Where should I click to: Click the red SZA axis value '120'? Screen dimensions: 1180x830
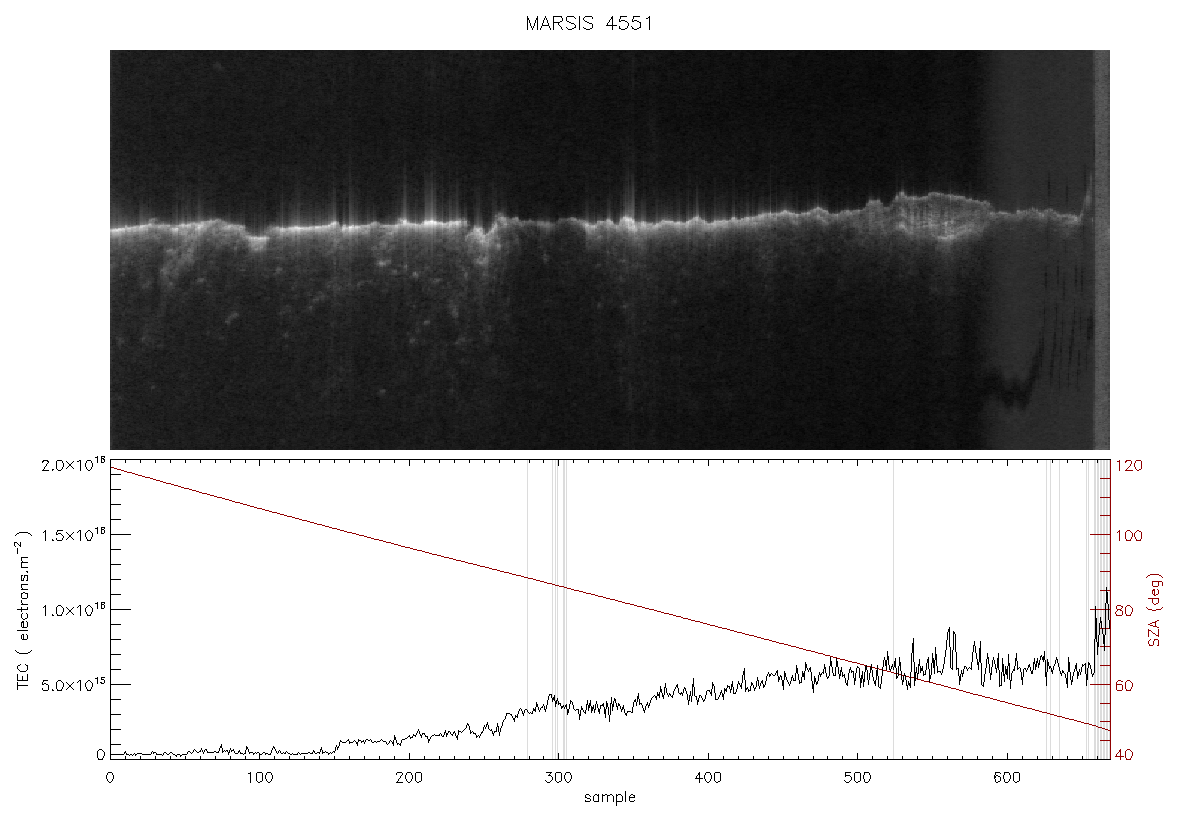click(x=1129, y=466)
